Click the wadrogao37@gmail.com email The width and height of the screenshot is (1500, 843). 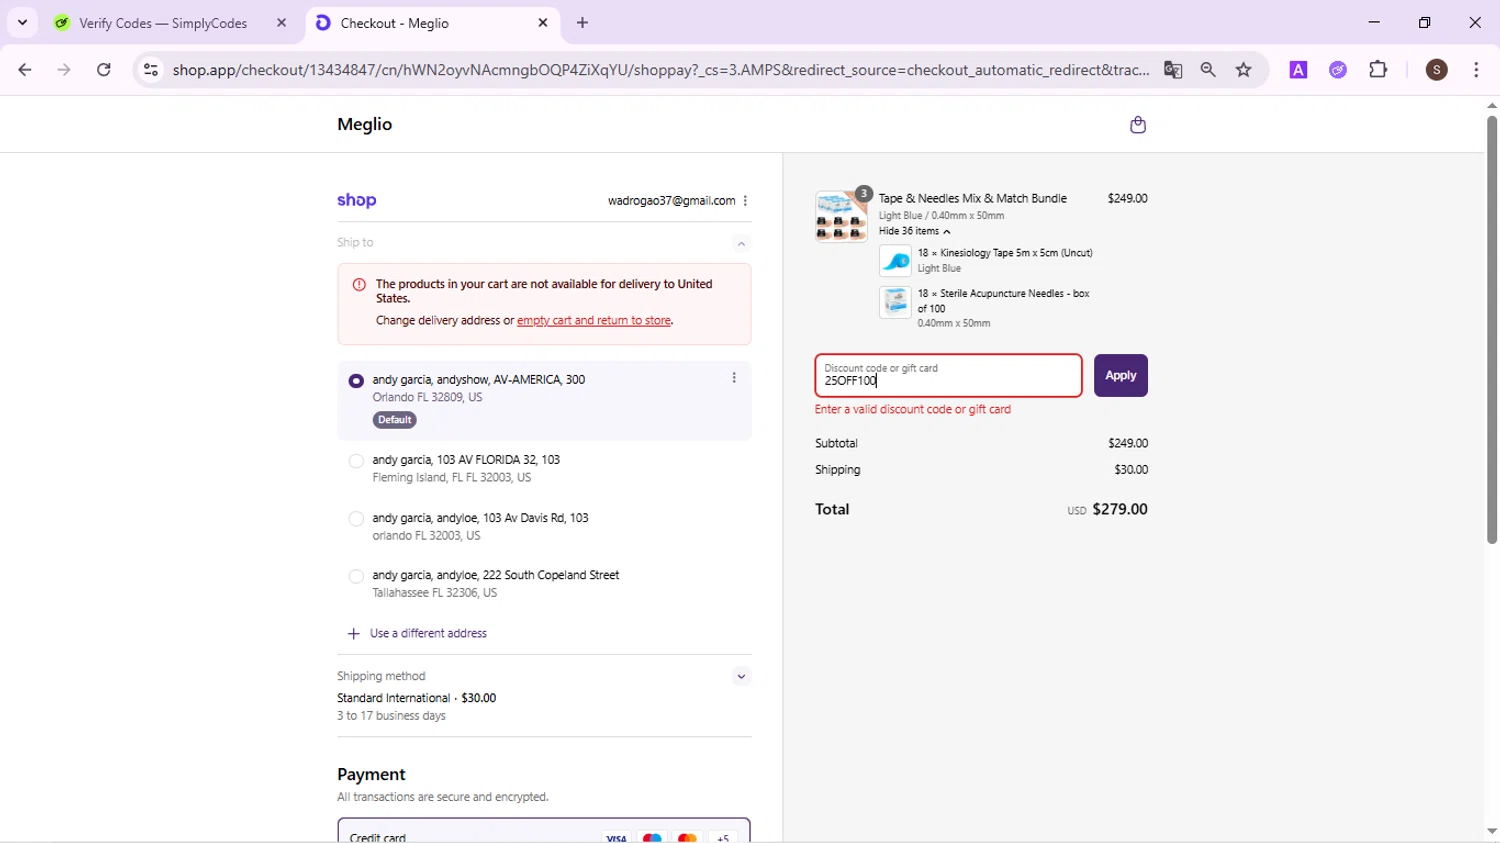click(671, 201)
